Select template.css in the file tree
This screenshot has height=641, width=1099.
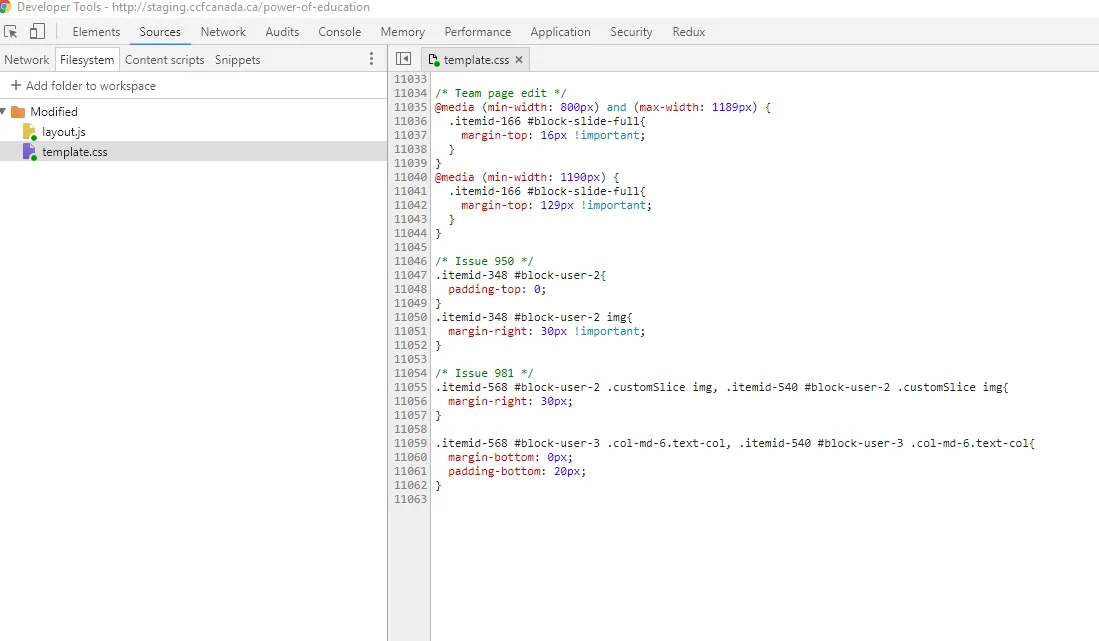pyautogui.click(x=74, y=152)
